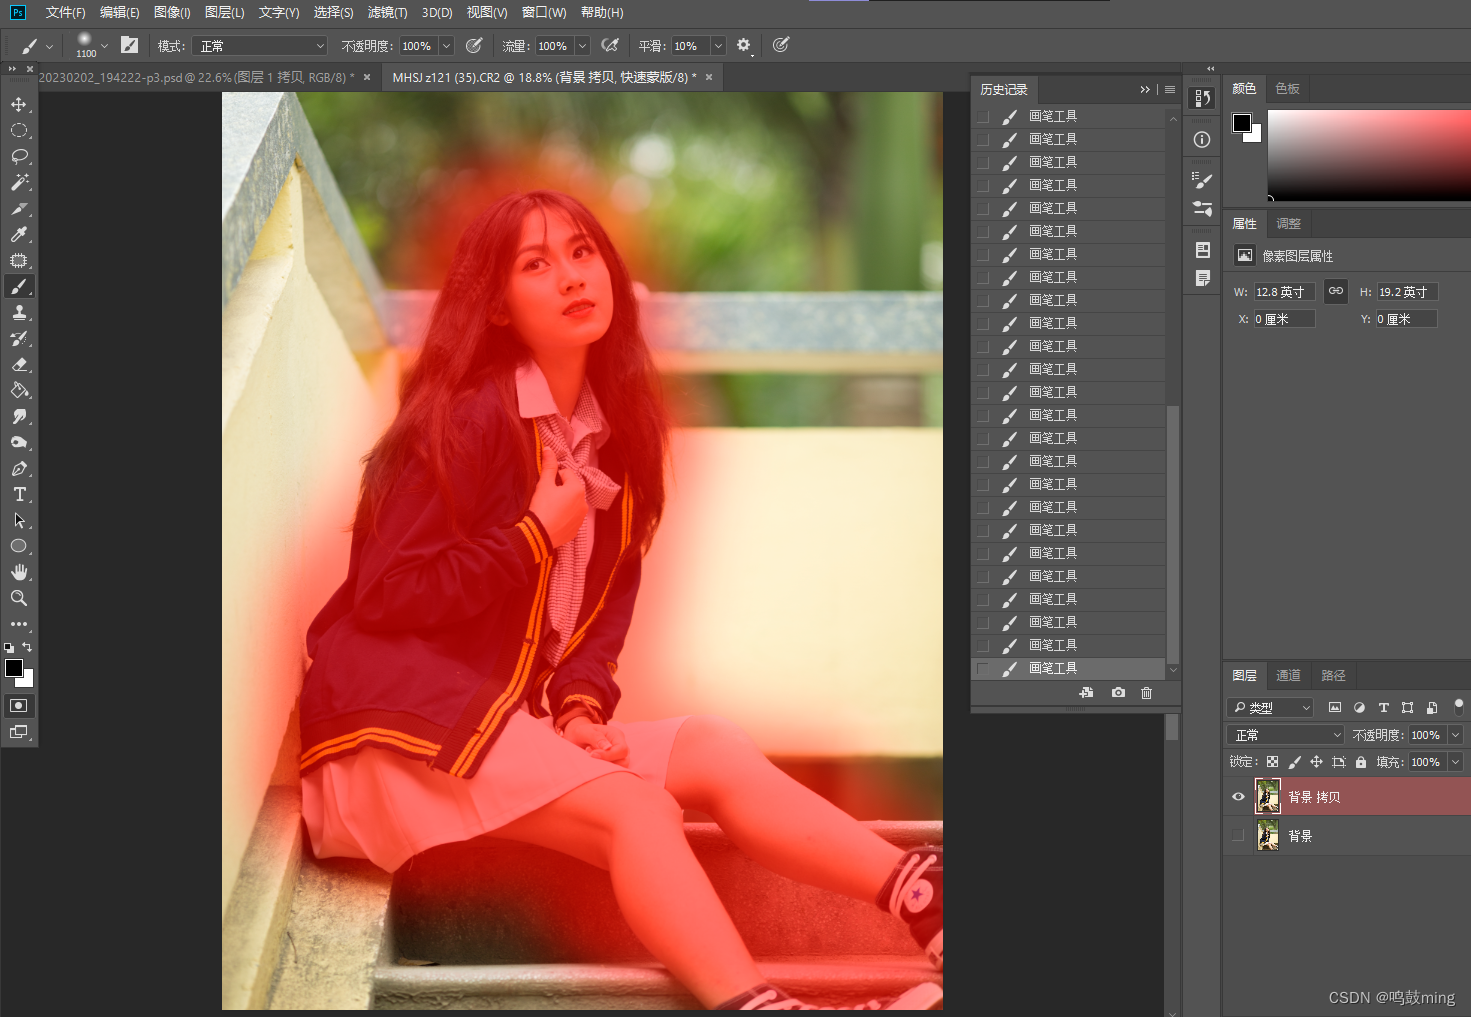Screen dimensions: 1471x1017
Task: Click the 背景 拷贝 layer thumbnail
Action: [x=1268, y=797]
